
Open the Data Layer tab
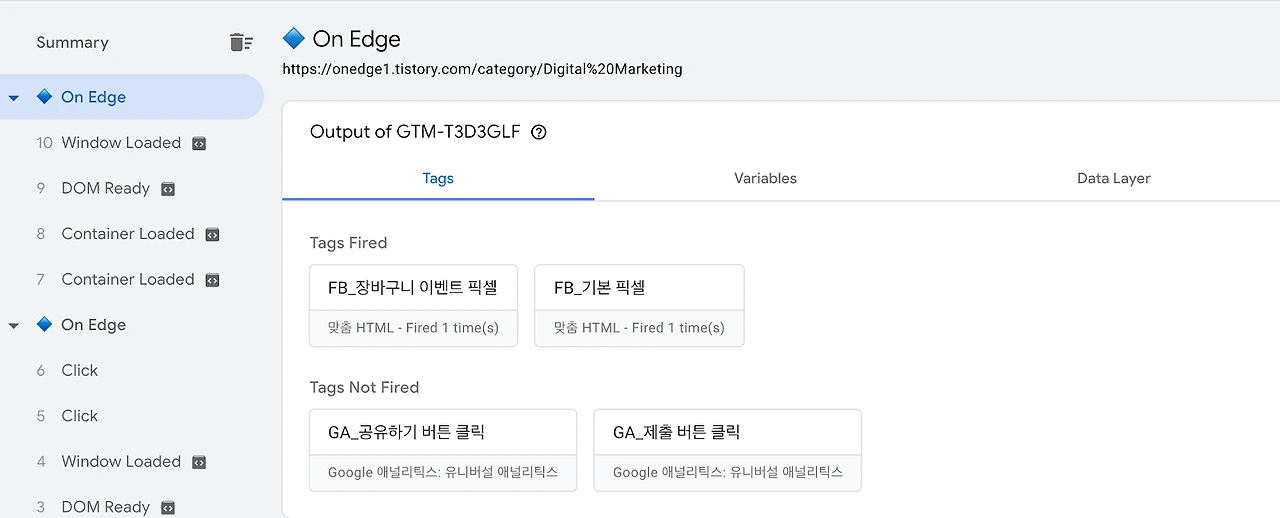coord(1113,178)
